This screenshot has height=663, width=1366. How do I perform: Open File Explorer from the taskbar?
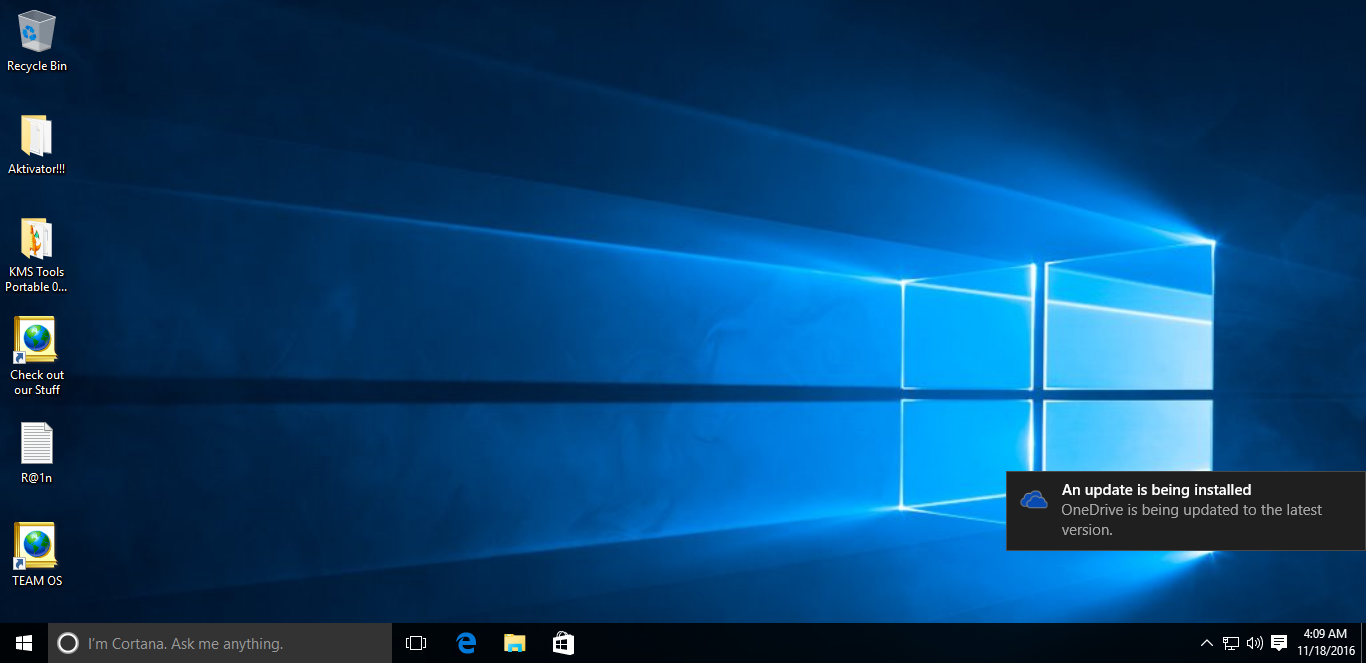(514, 643)
